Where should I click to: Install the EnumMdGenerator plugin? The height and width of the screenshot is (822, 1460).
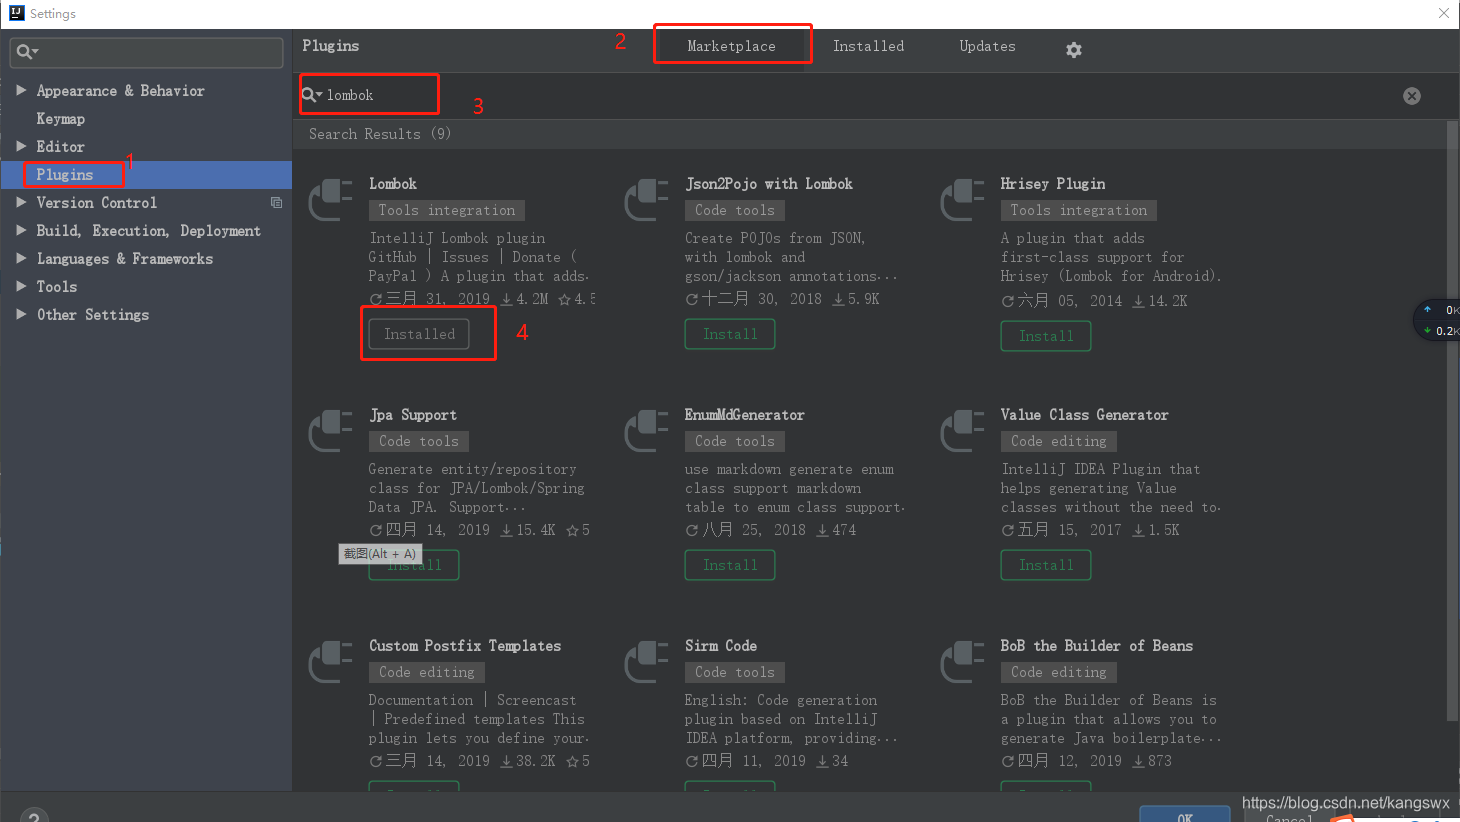[x=730, y=565]
